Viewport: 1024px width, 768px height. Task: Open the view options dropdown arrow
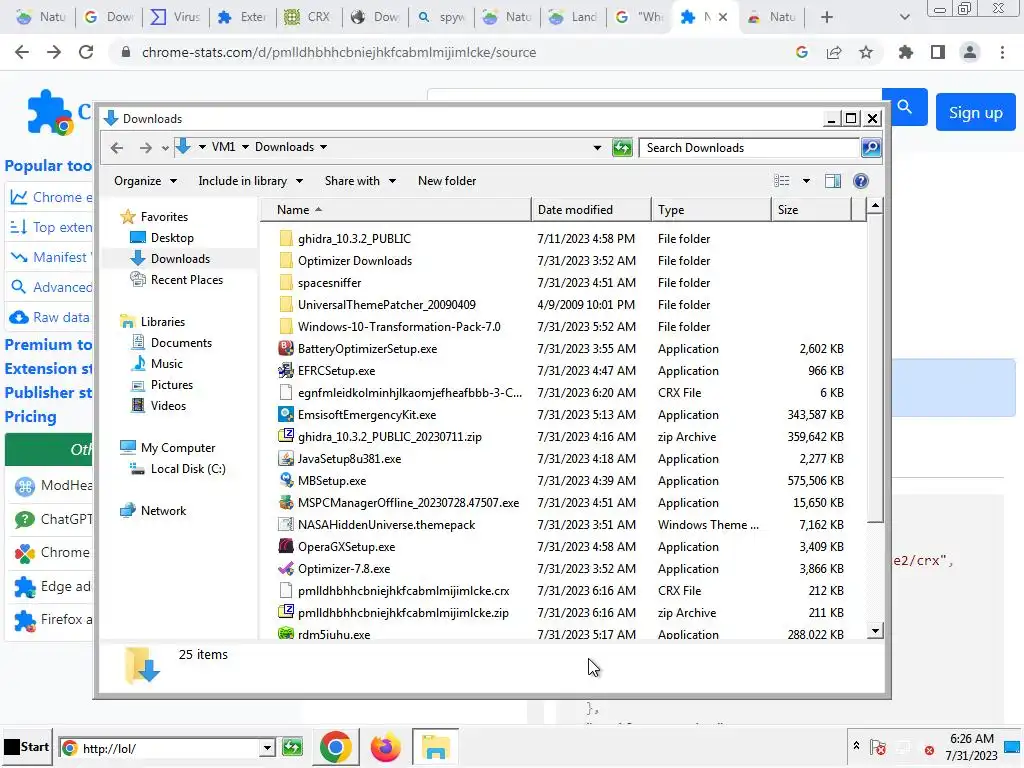click(x=807, y=181)
